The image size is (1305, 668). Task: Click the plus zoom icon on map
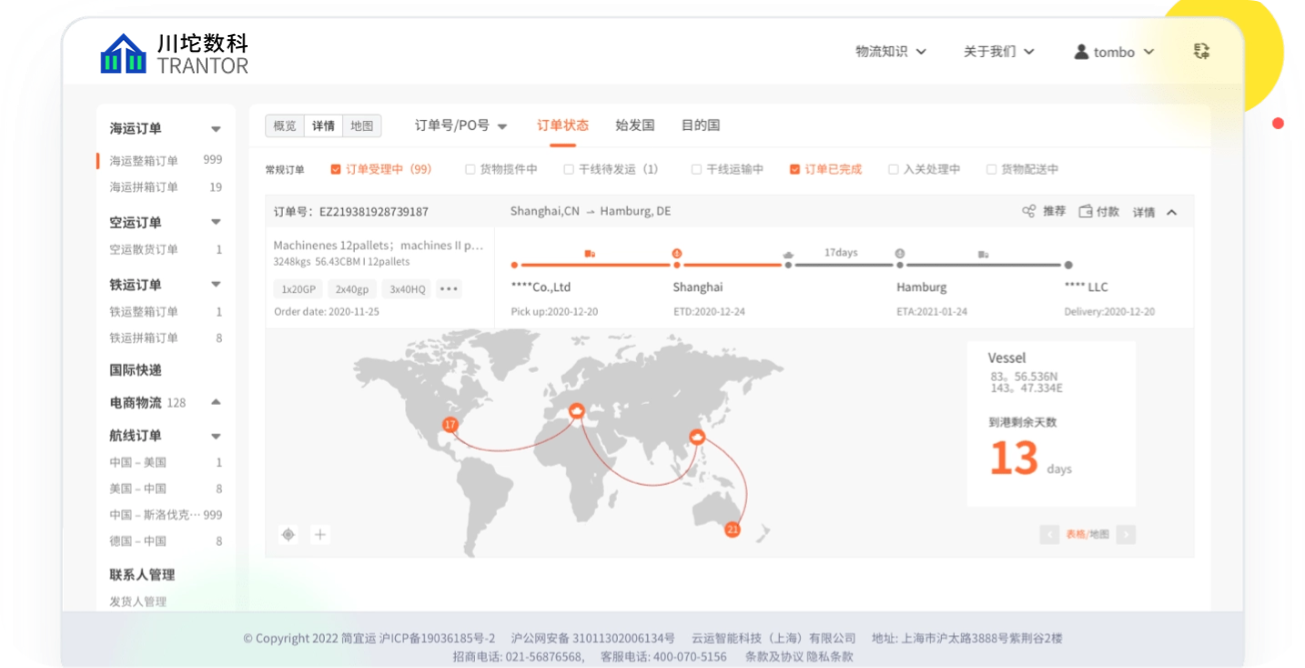coord(320,534)
